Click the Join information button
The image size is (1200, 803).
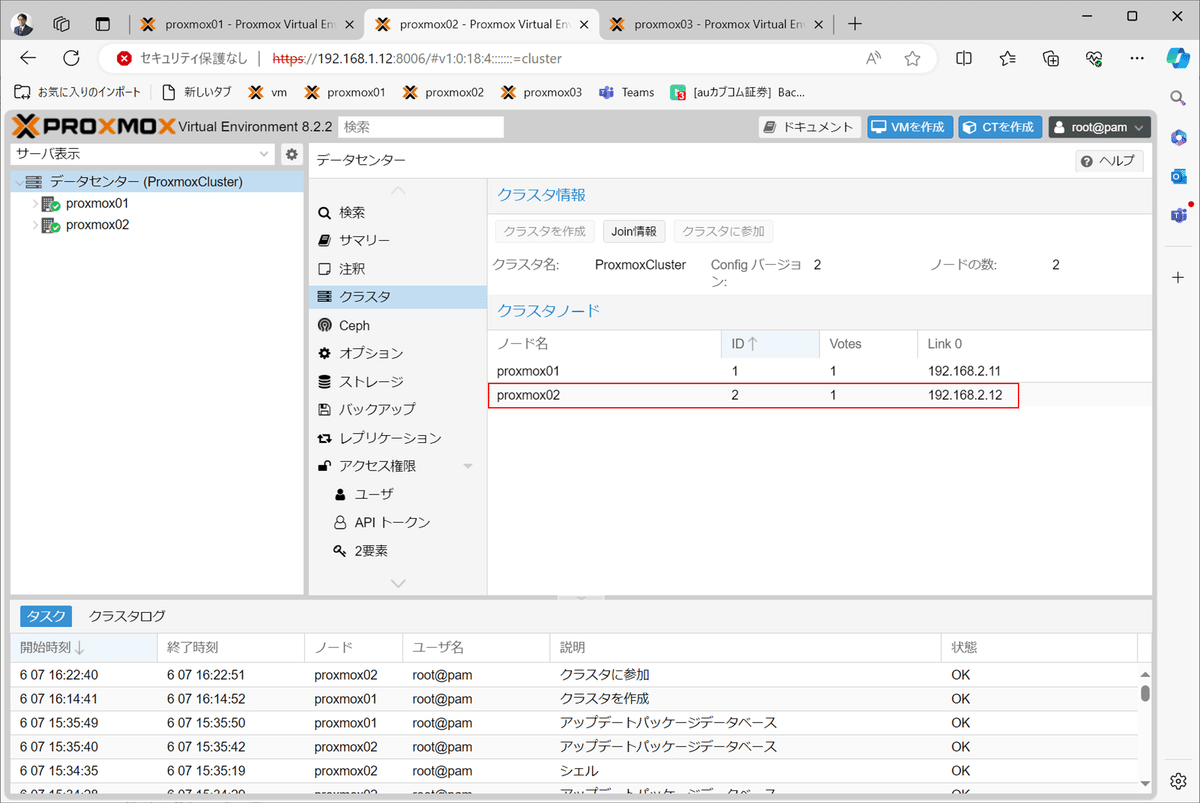coord(634,231)
